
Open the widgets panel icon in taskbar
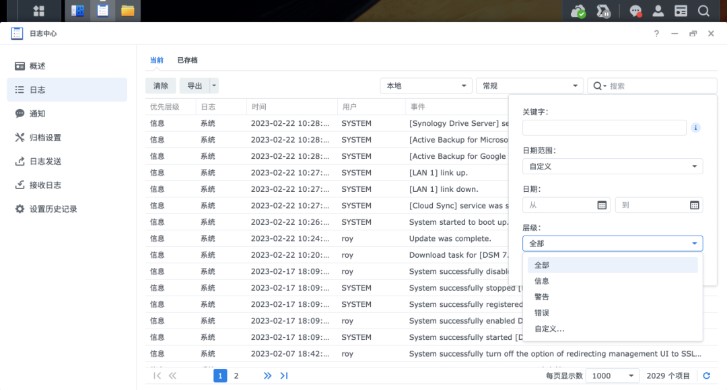coord(681,11)
